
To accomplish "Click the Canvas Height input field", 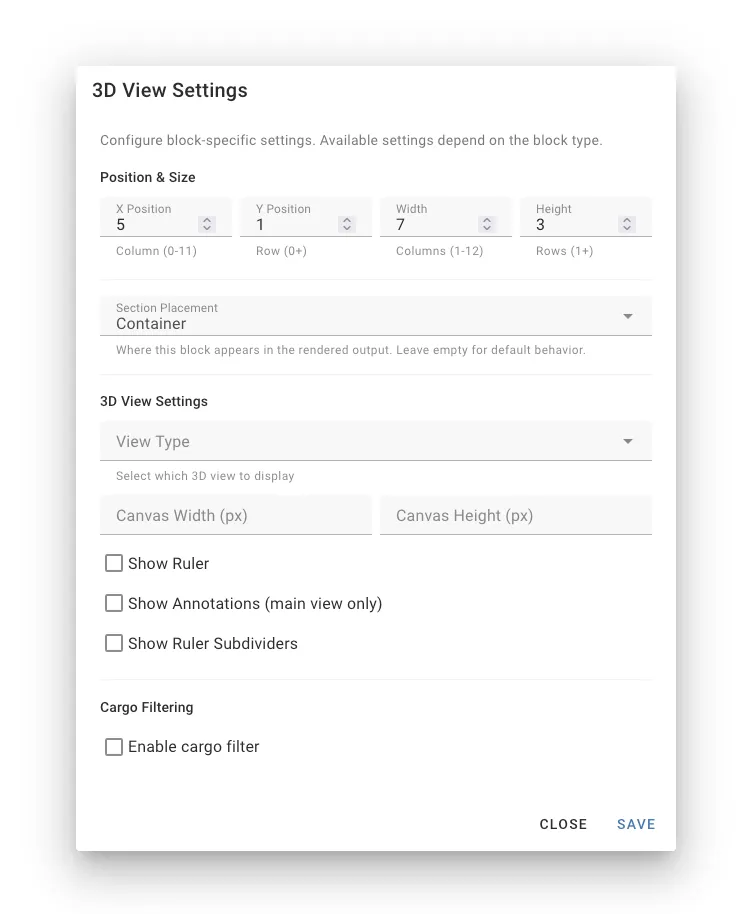I will [x=515, y=515].
